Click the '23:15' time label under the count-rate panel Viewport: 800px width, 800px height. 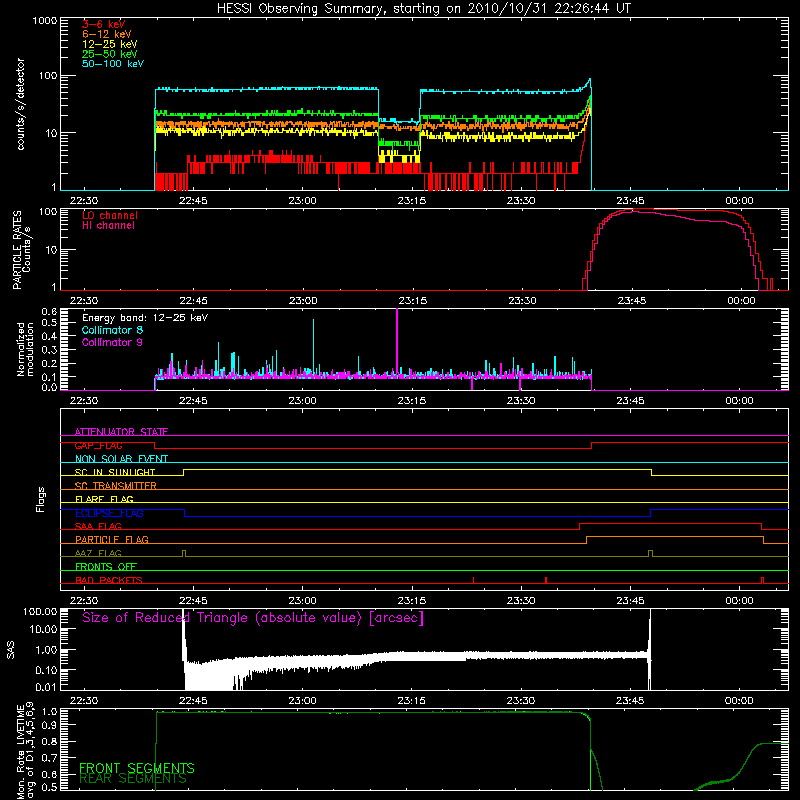[x=412, y=201]
